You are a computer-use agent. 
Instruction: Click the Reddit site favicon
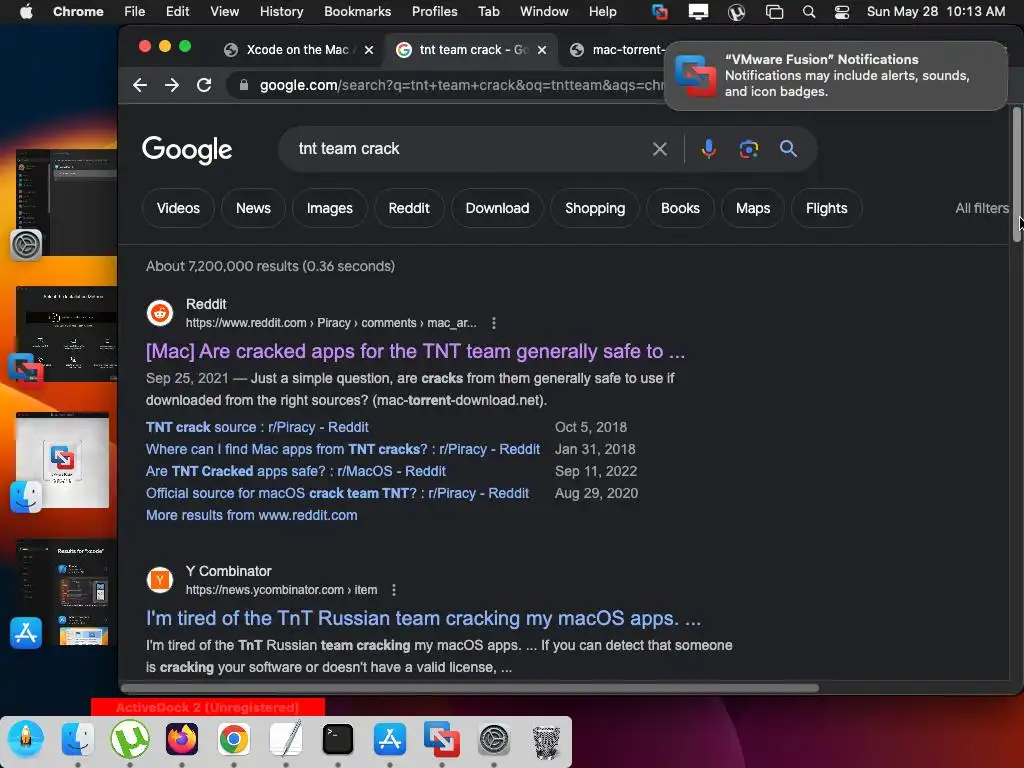tap(160, 313)
